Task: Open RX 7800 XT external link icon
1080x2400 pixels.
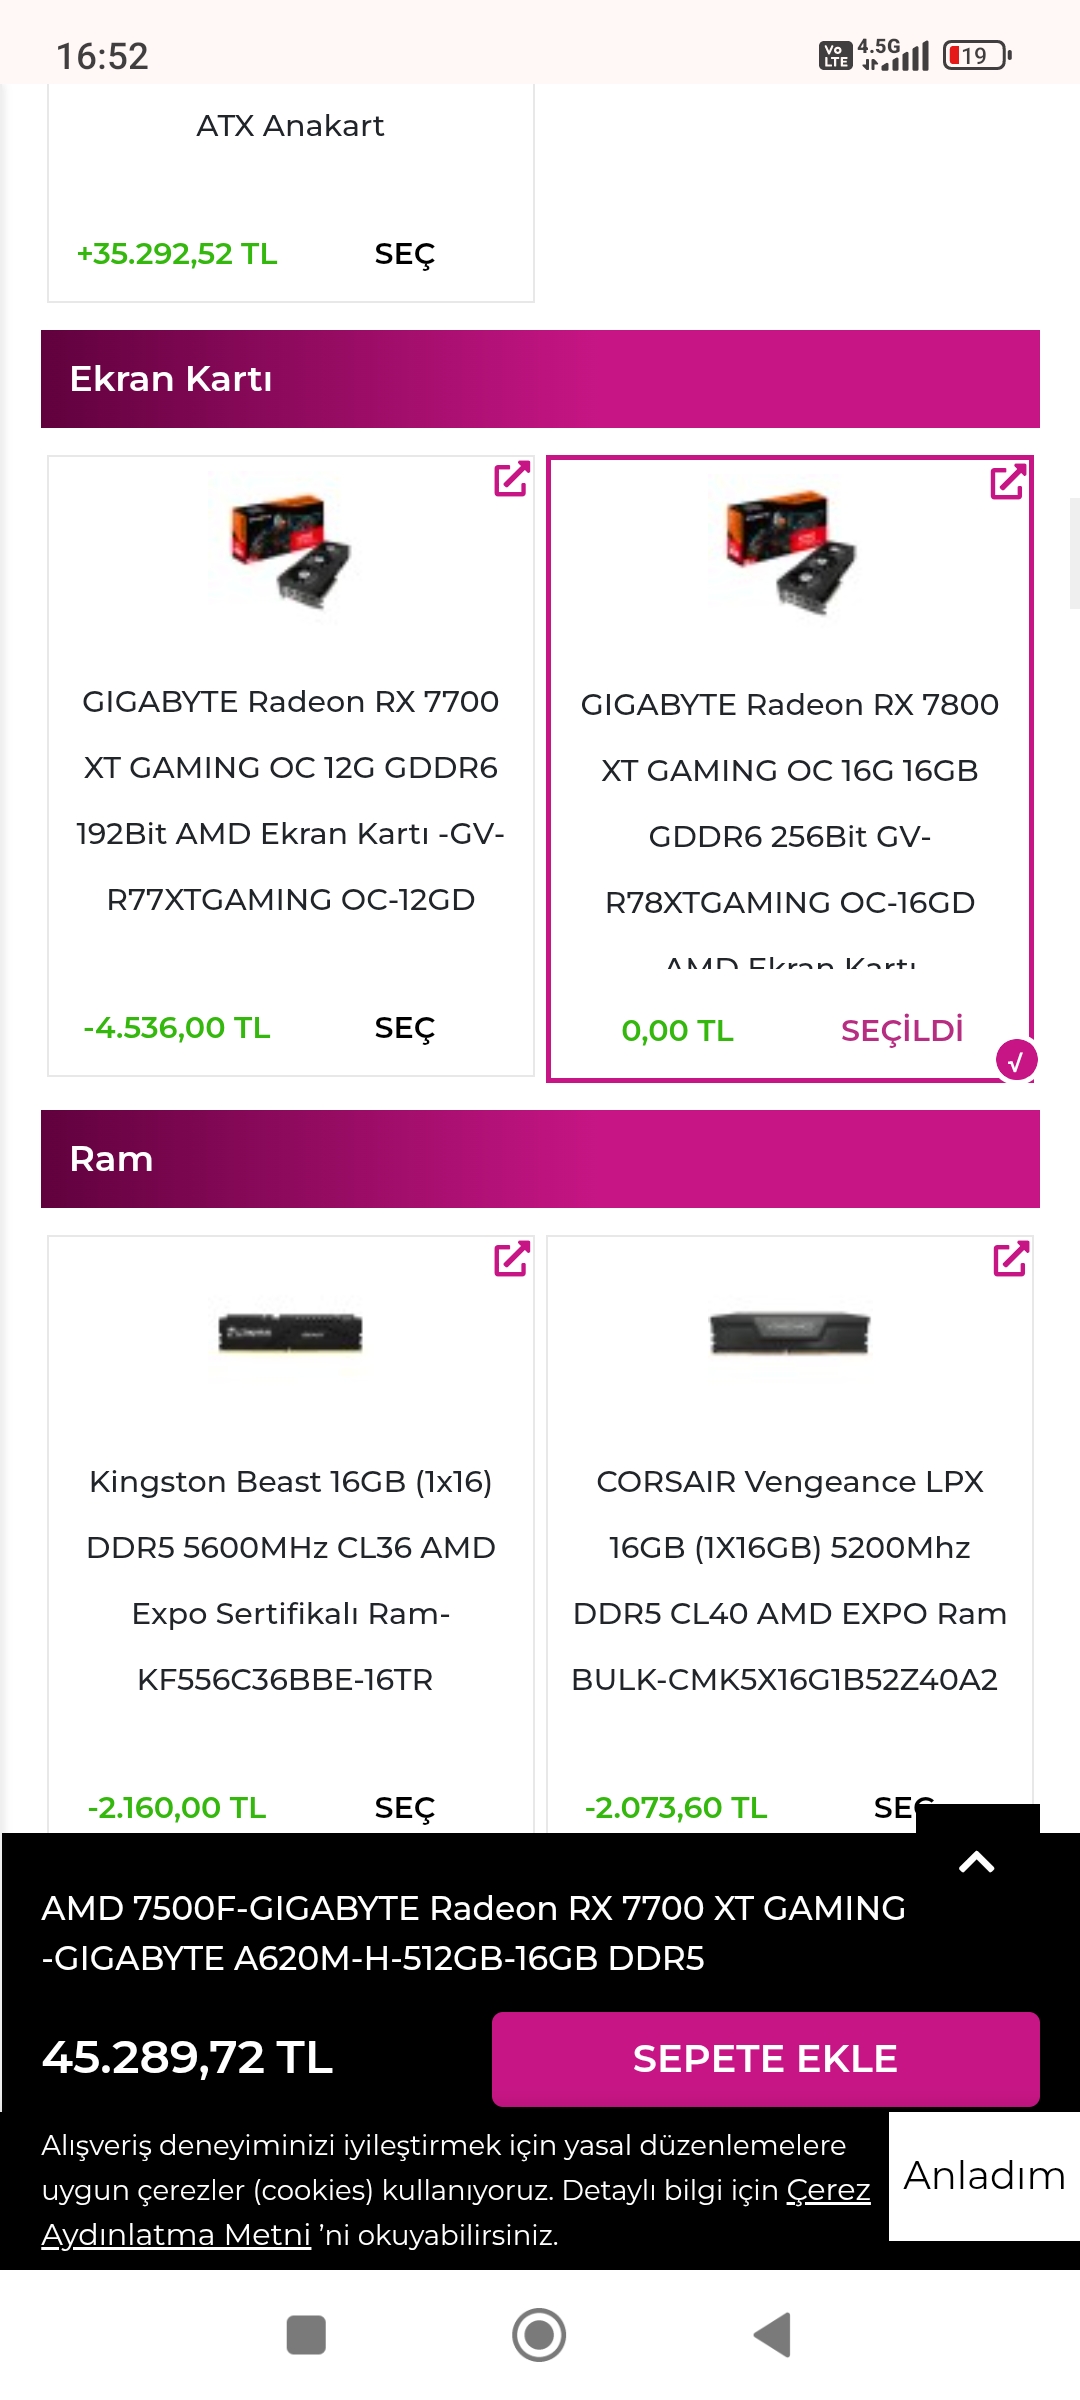Action: 1008,482
